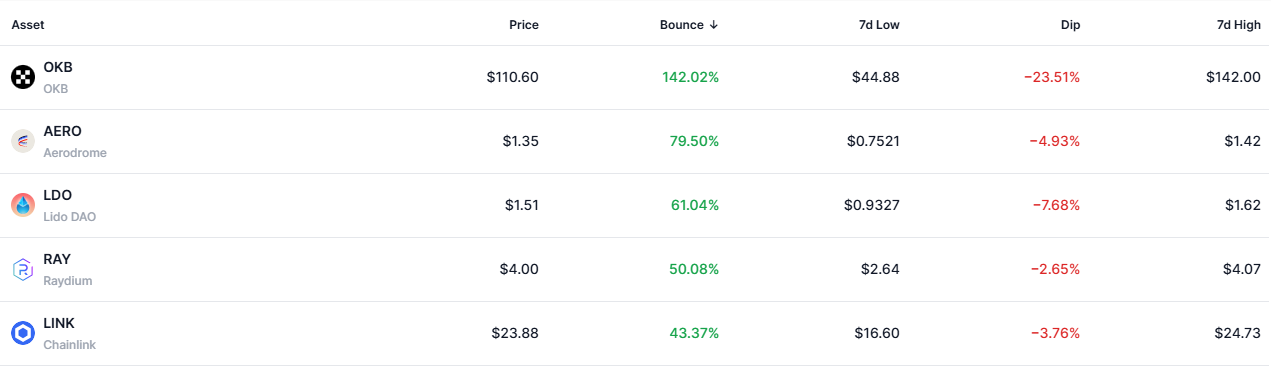Sort table by Dip column header

click(1070, 25)
